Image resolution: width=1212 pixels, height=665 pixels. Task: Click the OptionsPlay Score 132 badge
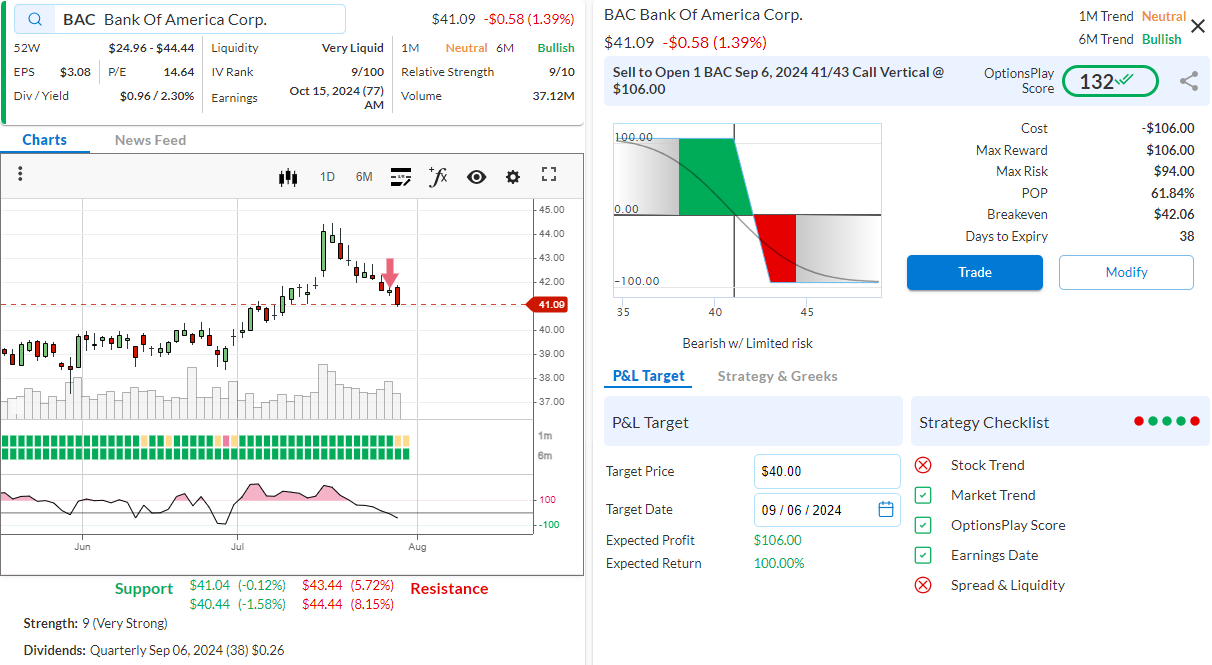click(1110, 81)
